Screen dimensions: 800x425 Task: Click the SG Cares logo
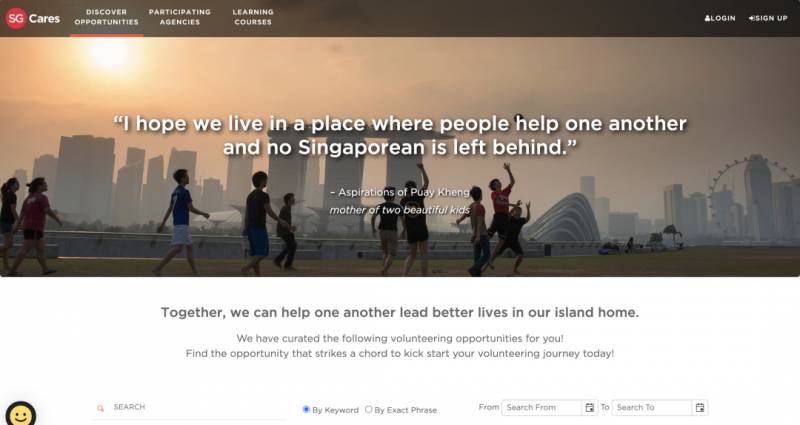32,18
